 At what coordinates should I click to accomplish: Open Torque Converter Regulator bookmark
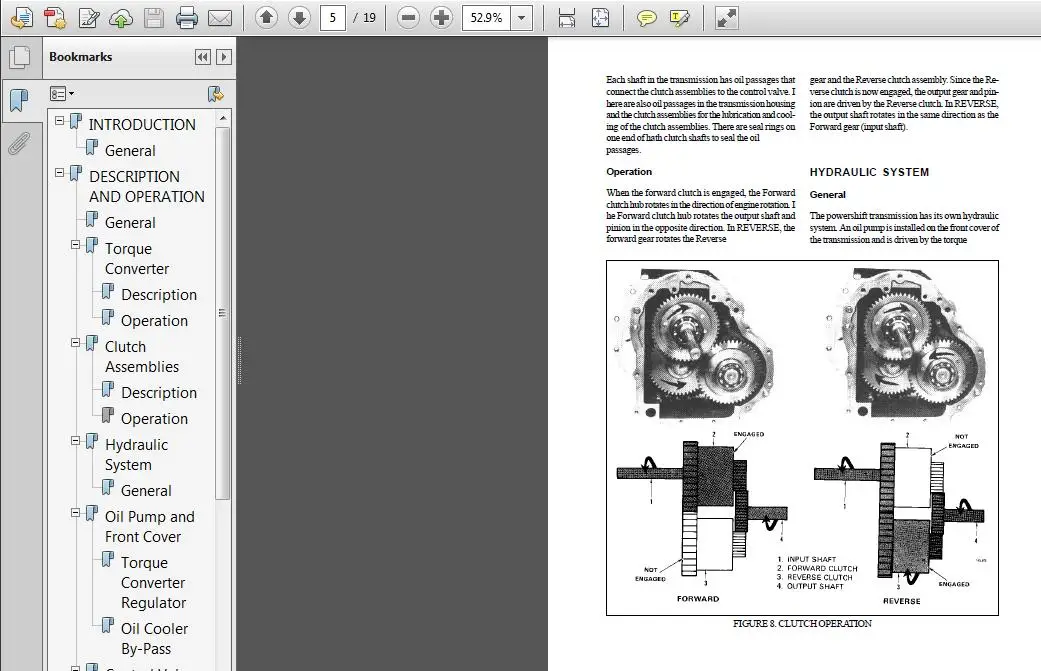point(153,583)
